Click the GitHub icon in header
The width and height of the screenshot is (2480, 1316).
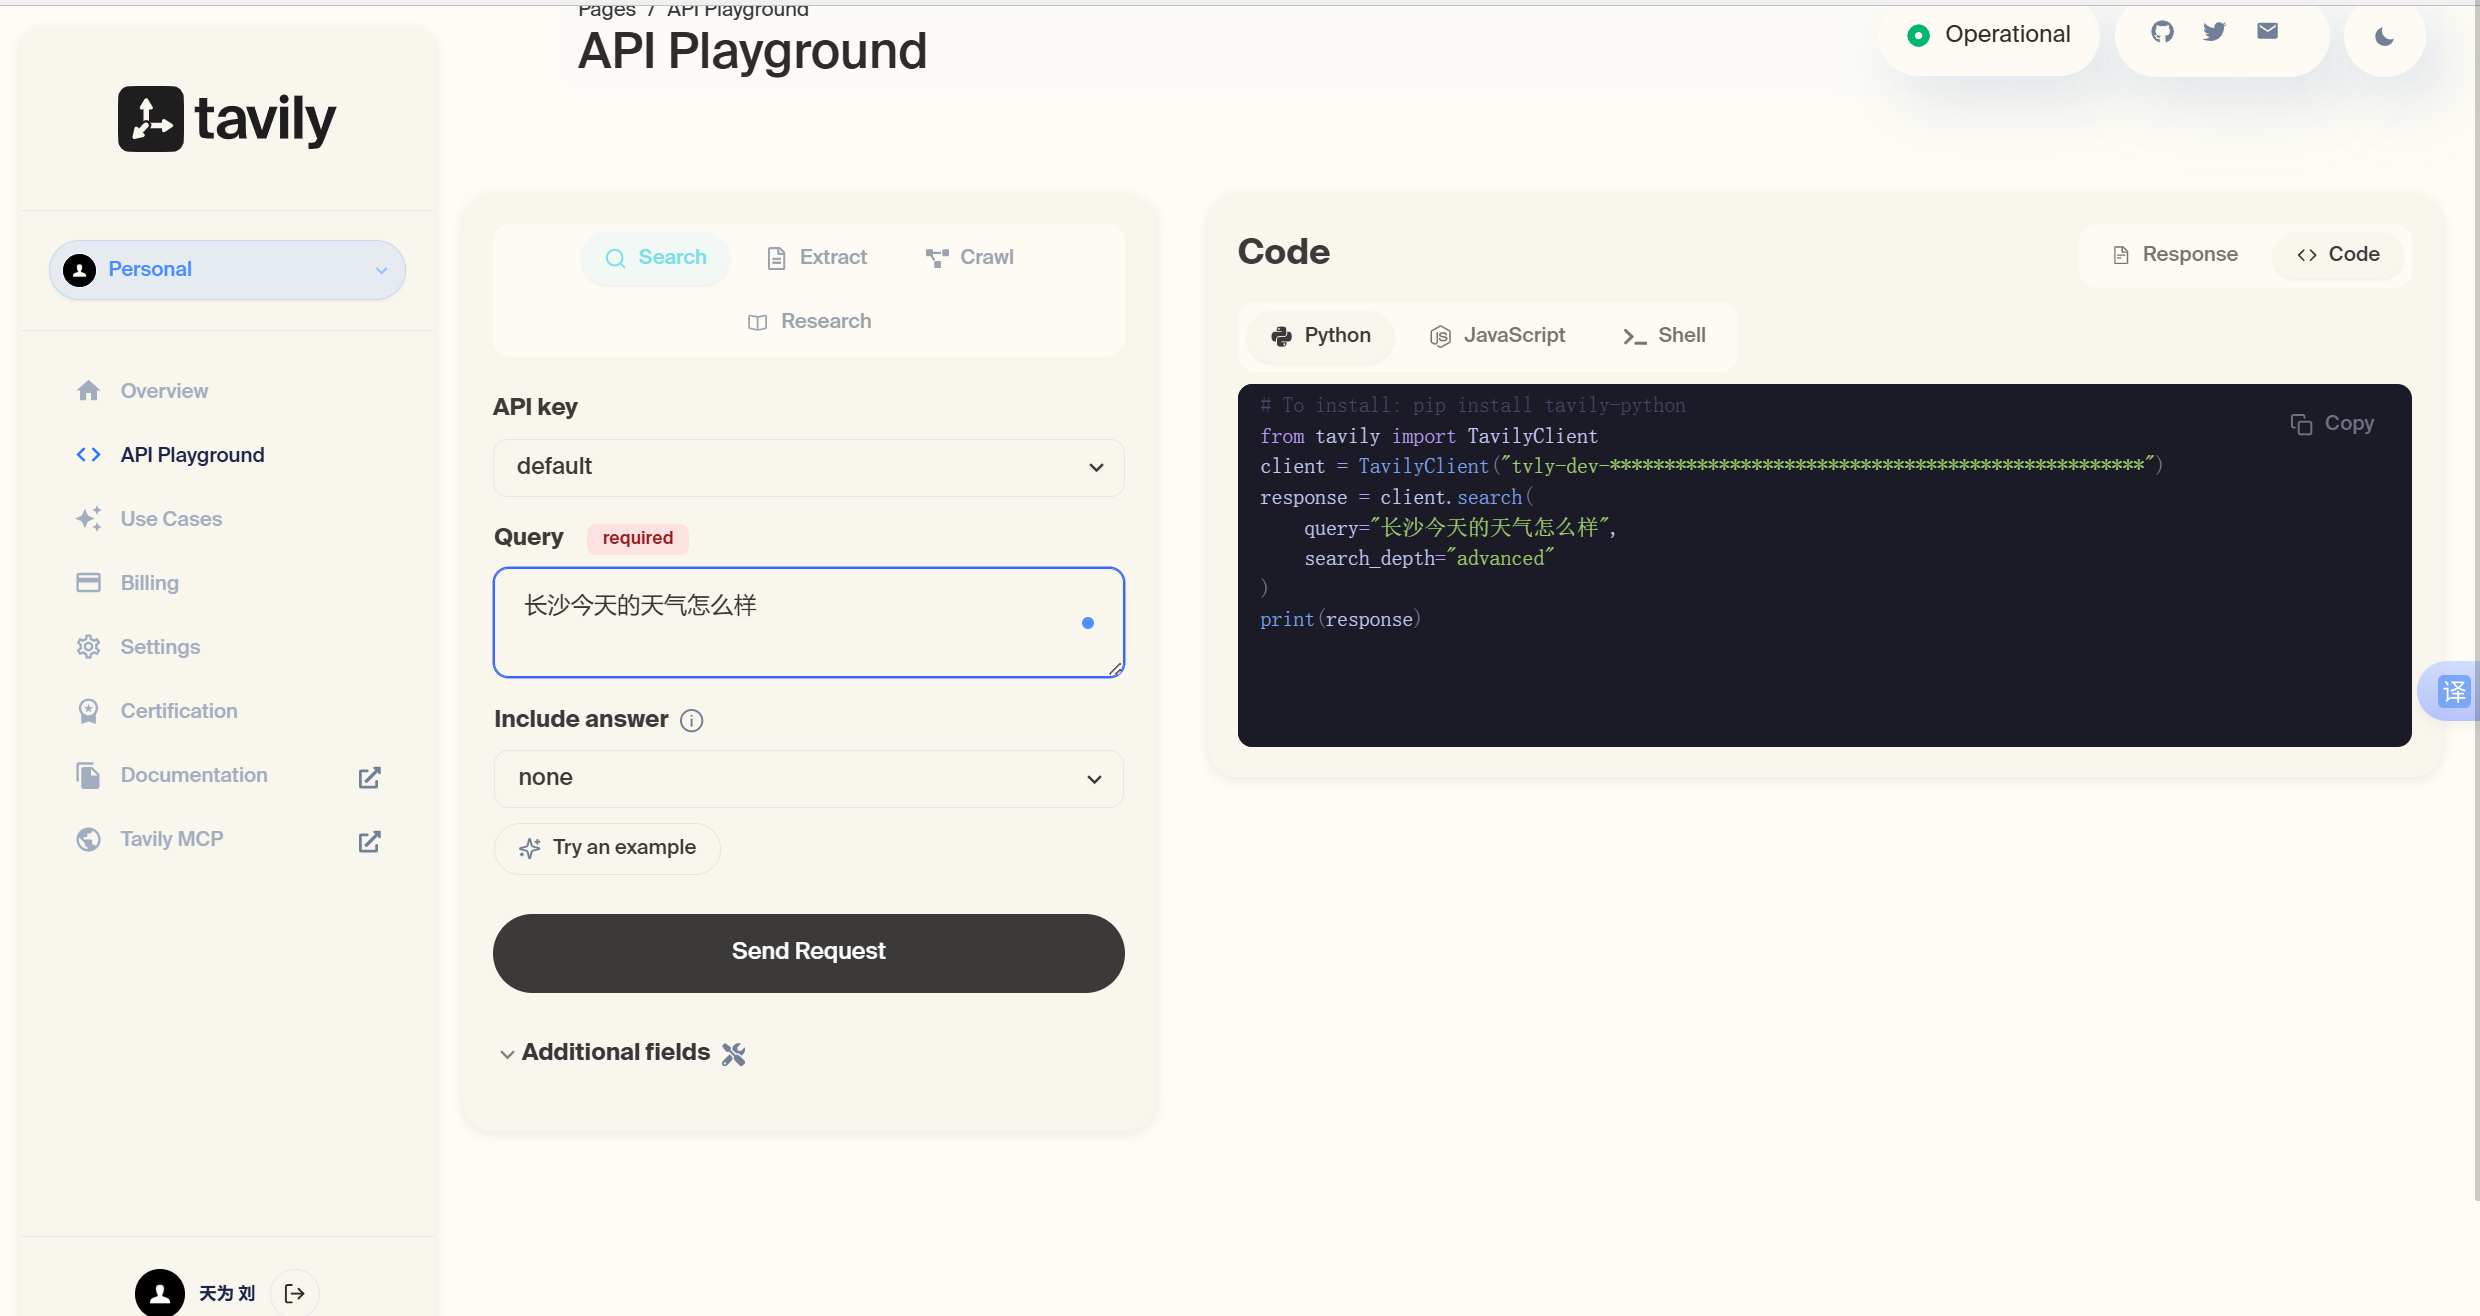click(2162, 32)
